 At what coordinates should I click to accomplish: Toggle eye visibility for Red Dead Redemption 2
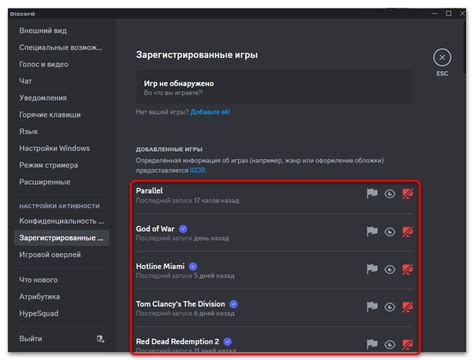pyautogui.click(x=390, y=344)
